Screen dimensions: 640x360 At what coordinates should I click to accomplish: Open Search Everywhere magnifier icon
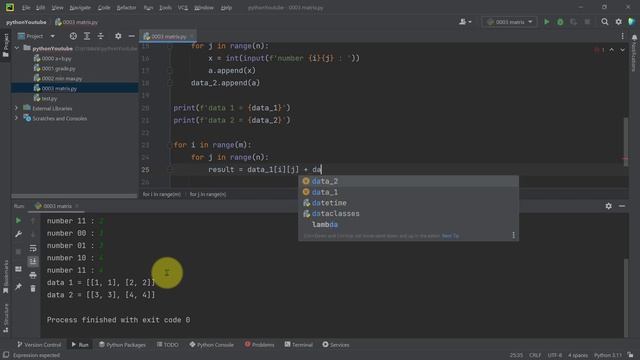604,22
